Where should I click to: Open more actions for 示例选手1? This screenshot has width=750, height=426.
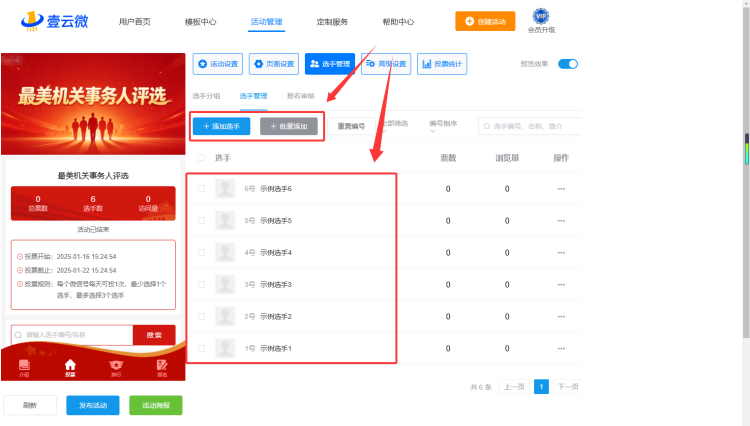[561, 349]
